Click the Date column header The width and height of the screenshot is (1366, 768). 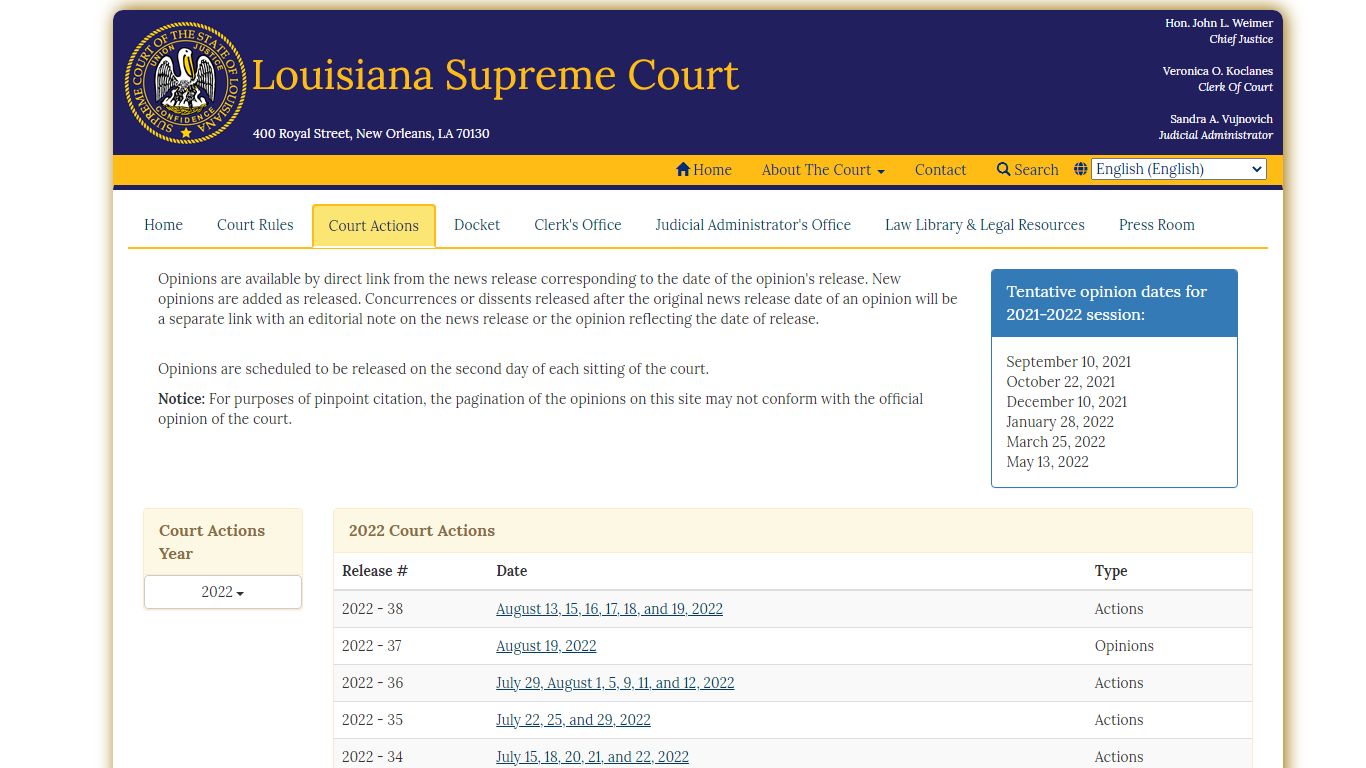coord(511,571)
